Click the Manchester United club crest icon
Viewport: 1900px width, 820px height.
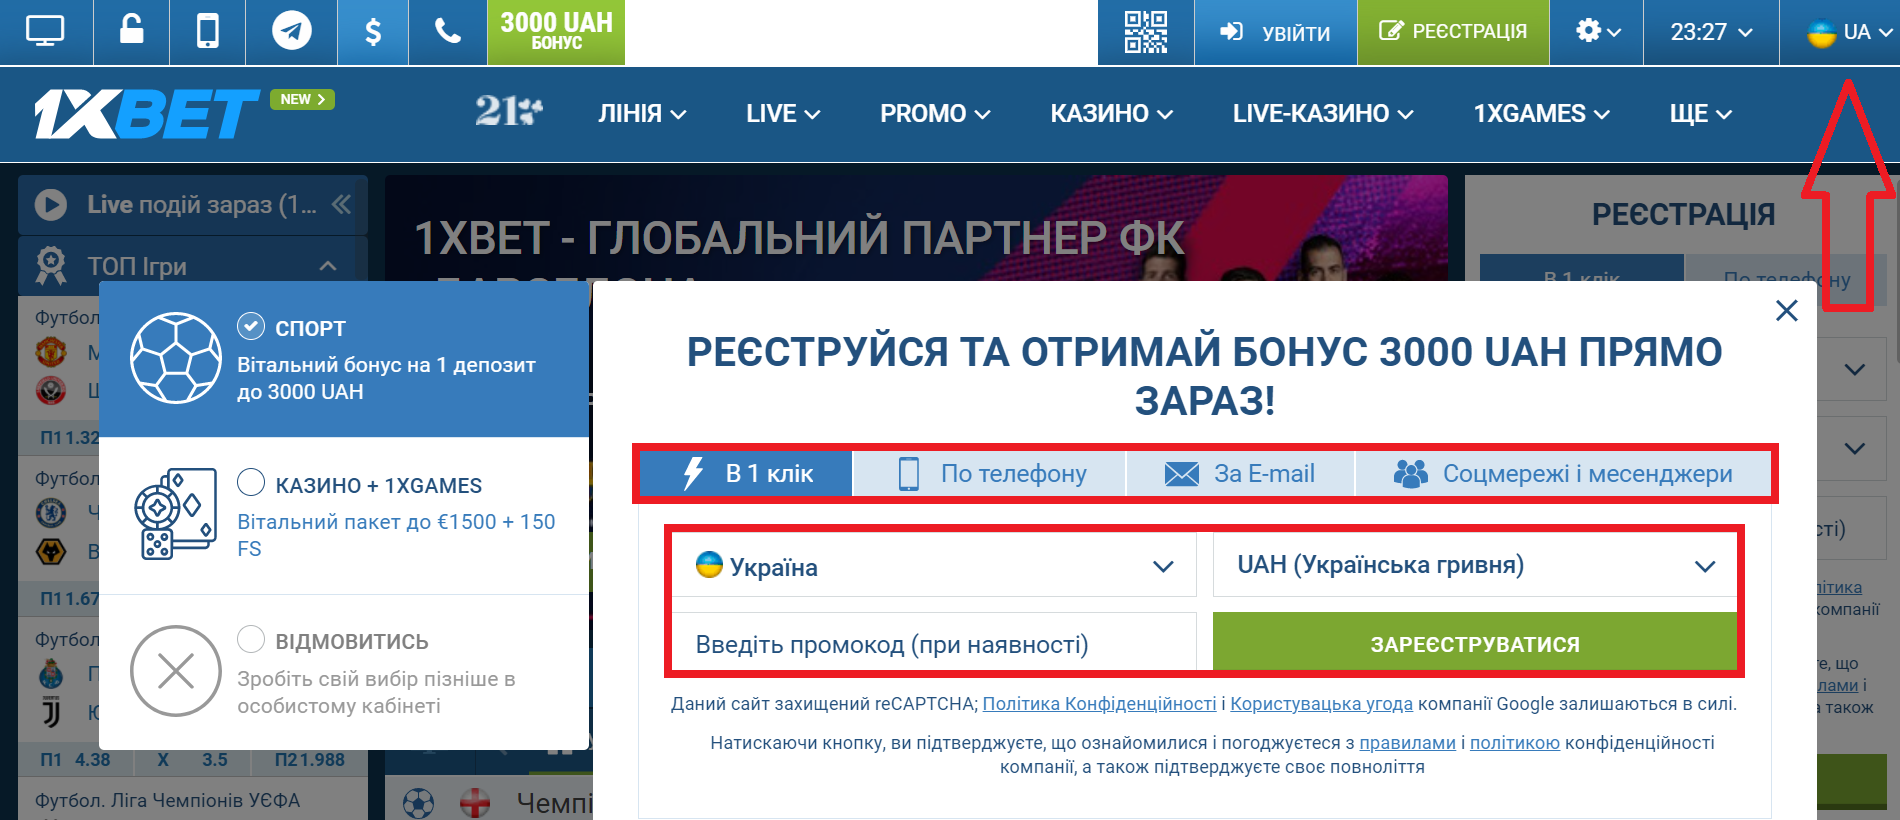(51, 352)
